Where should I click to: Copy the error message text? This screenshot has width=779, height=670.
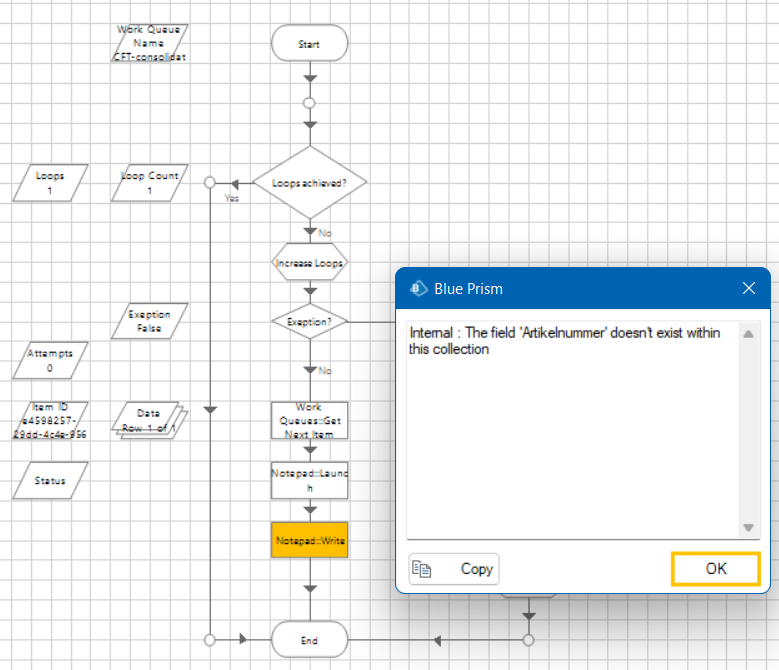[x=454, y=569]
